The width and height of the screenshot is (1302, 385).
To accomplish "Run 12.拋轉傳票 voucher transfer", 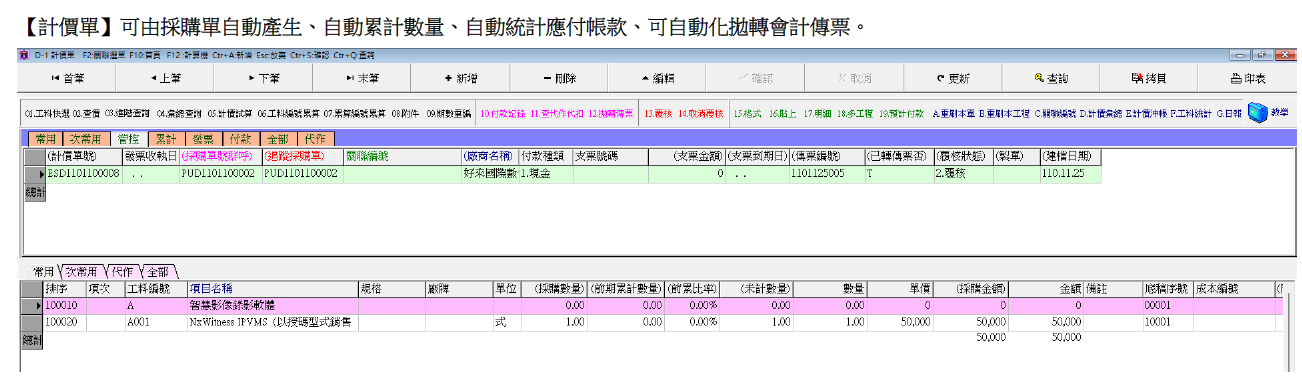I will click(x=612, y=114).
